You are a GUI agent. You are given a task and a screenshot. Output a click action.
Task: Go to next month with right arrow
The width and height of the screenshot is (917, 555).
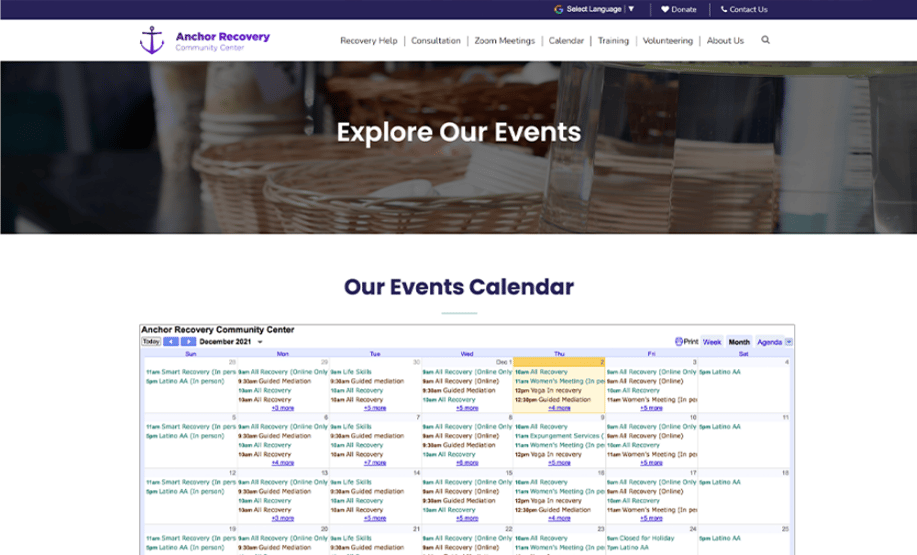(x=188, y=341)
